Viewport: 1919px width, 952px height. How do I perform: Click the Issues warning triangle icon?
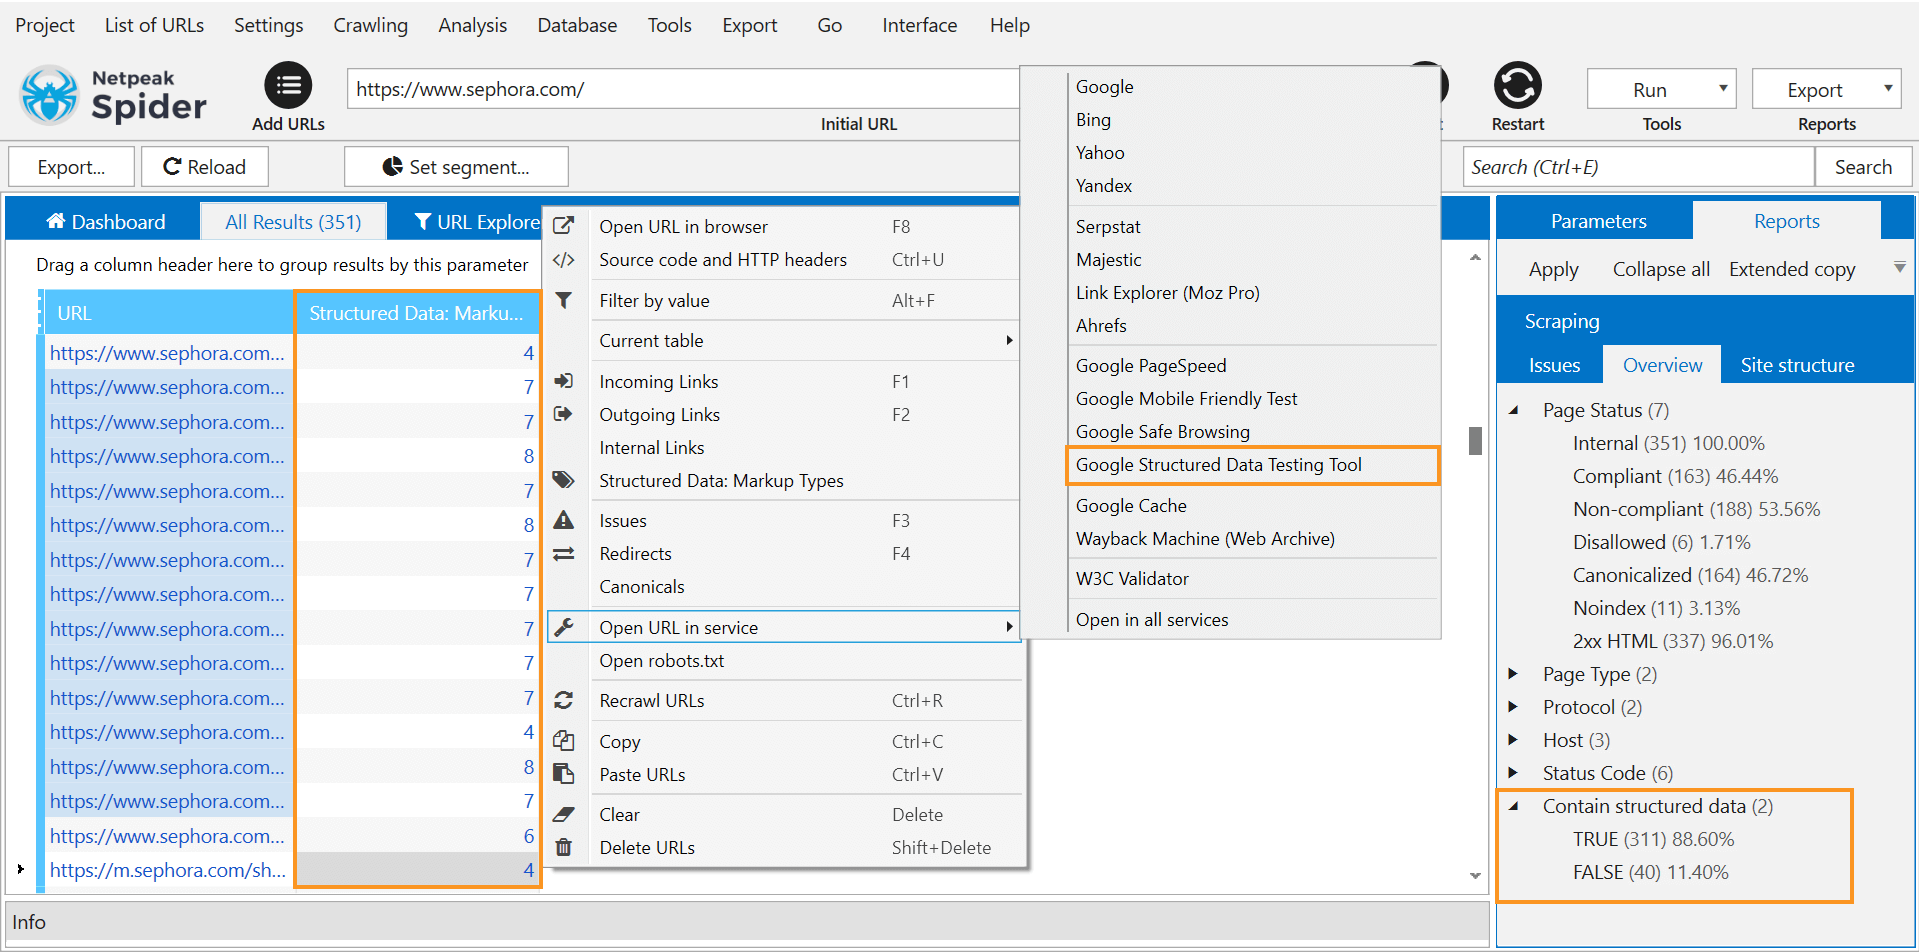564,520
